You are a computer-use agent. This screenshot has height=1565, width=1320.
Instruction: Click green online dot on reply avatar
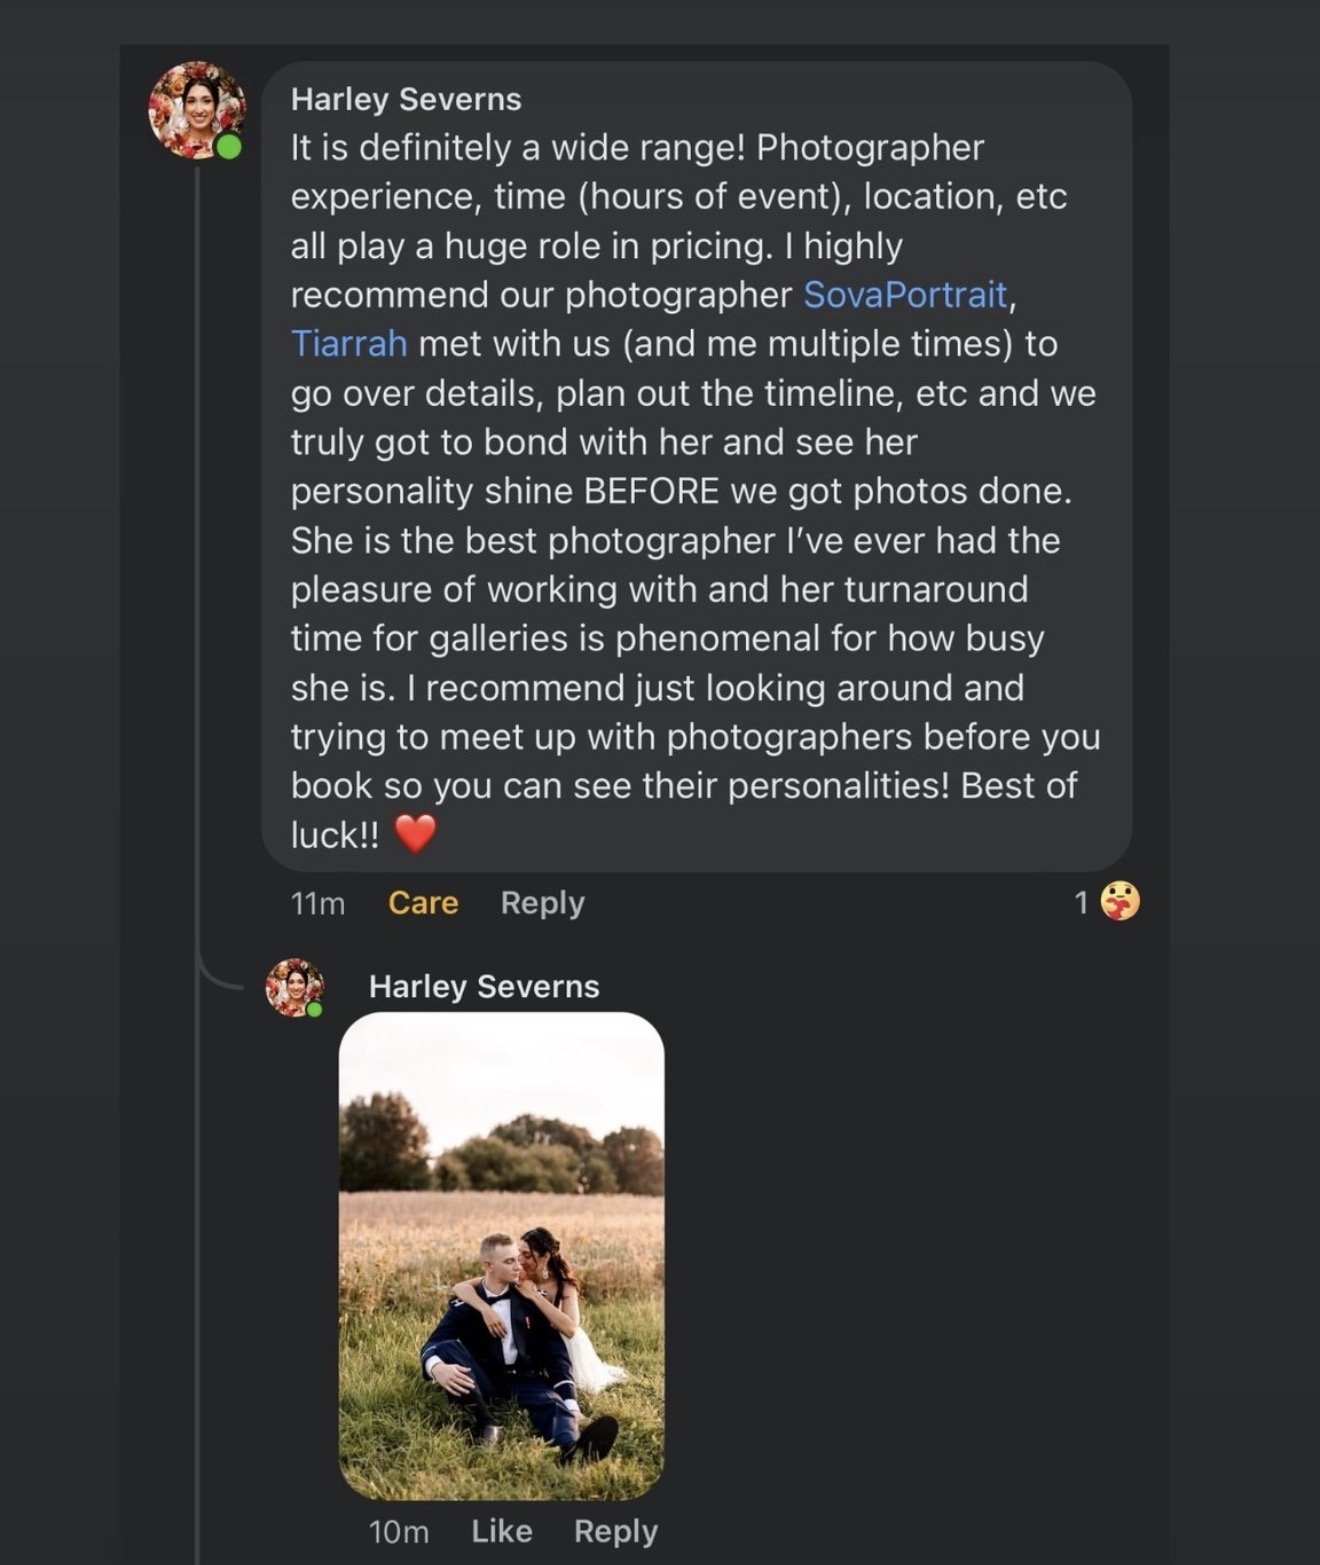[x=315, y=1009]
